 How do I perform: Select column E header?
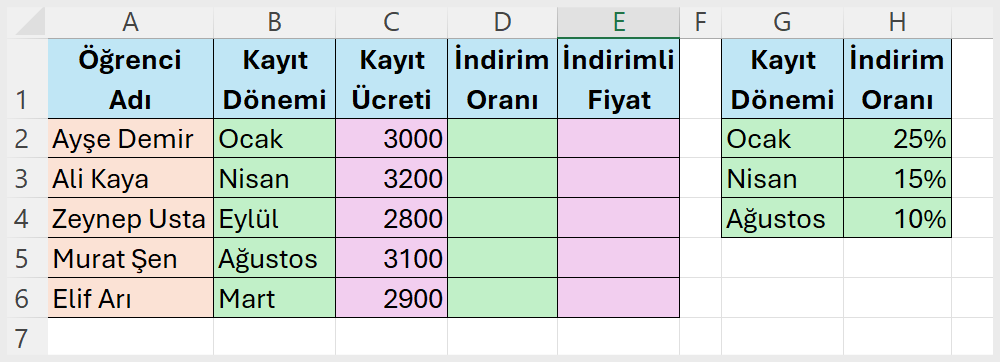[x=618, y=22]
